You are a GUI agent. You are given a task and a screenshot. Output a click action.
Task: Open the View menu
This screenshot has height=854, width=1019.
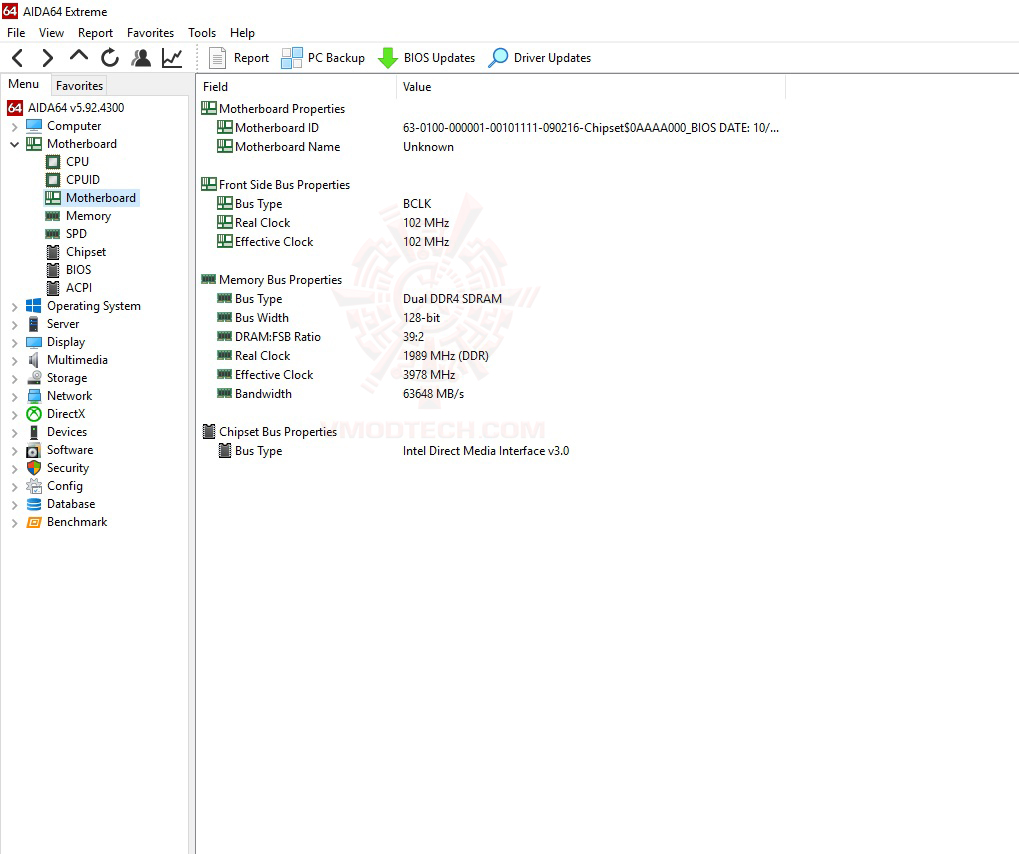coord(51,32)
